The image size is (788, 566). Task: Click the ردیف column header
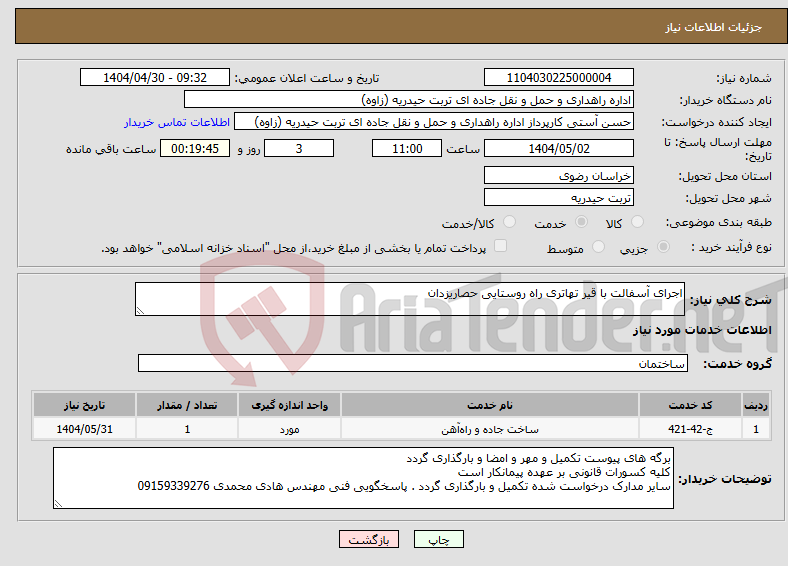(756, 405)
